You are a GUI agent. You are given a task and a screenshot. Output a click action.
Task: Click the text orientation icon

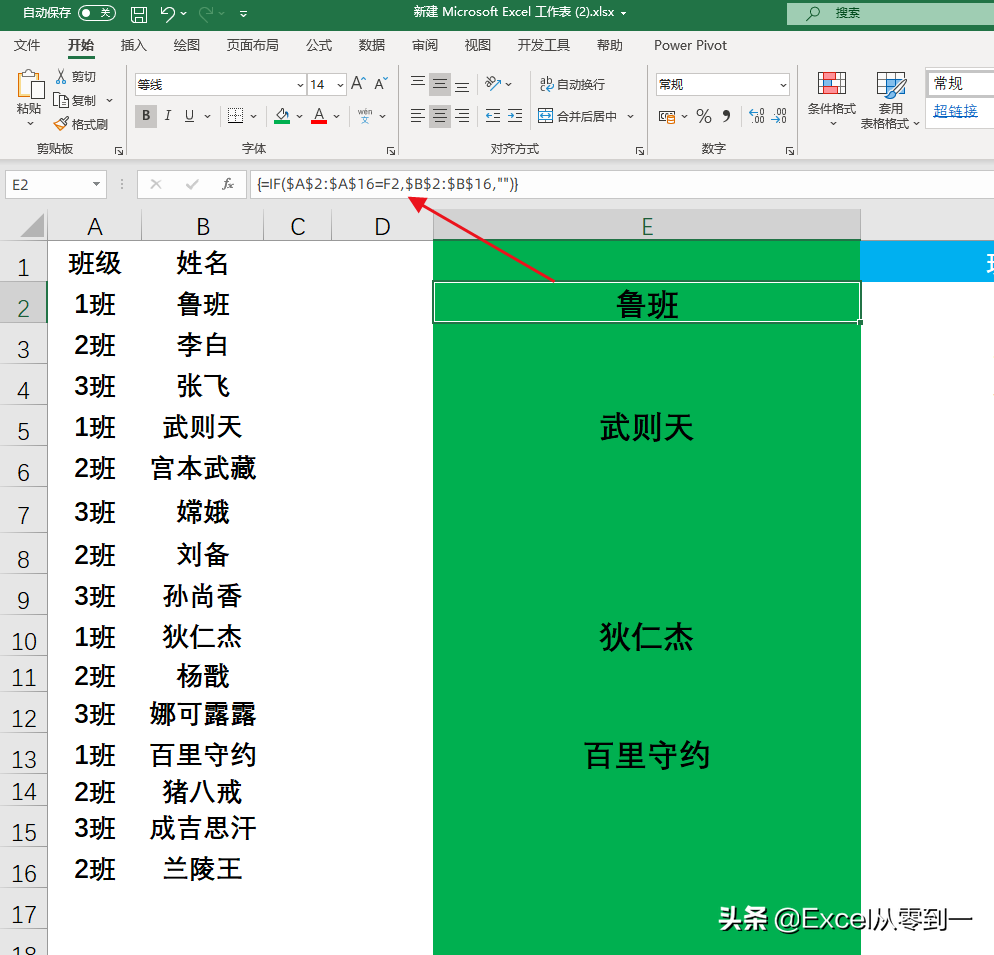click(x=493, y=83)
